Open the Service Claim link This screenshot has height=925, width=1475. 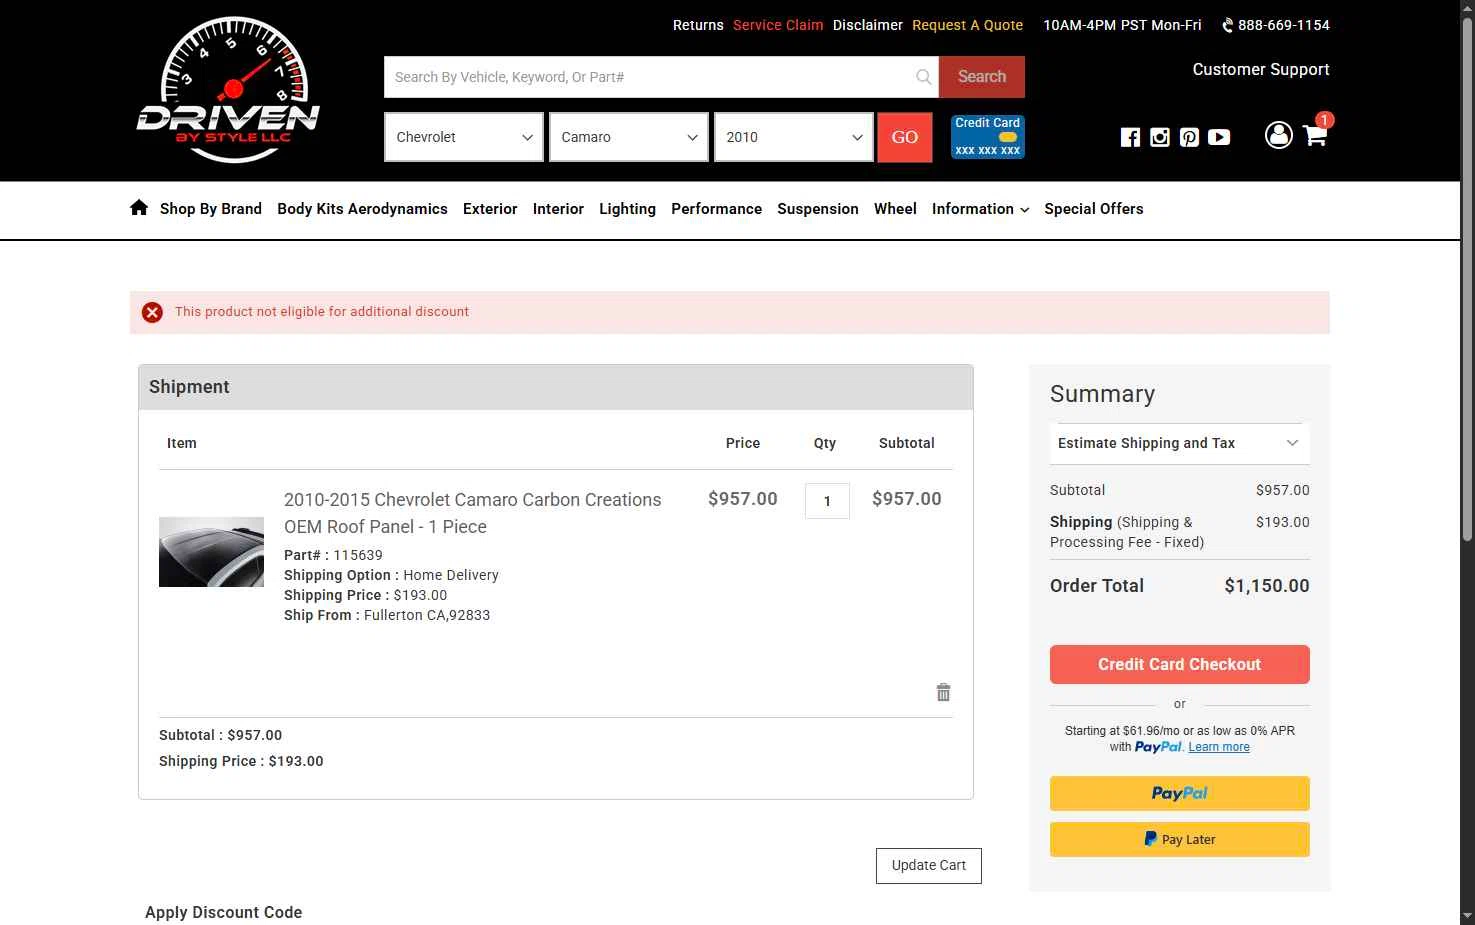[x=778, y=25]
